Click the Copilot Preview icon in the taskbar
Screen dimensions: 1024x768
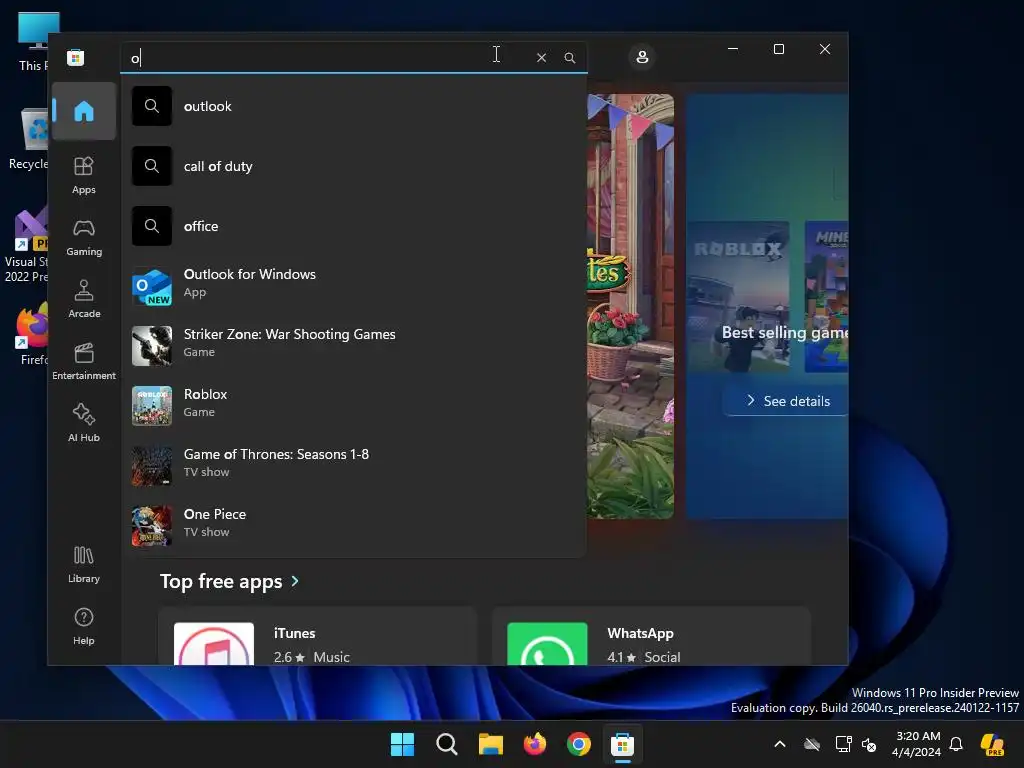click(x=992, y=744)
